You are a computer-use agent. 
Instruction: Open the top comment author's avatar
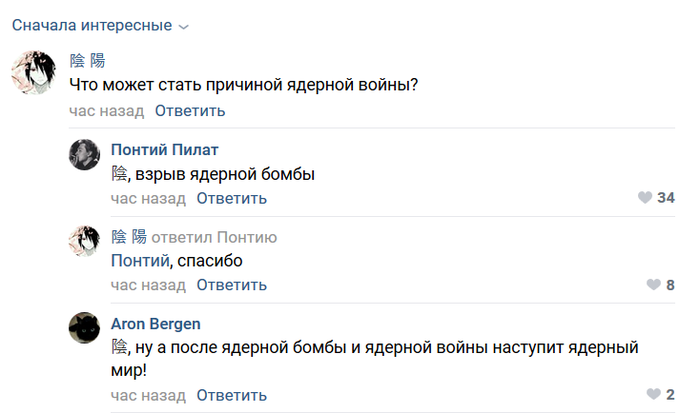click(x=32, y=72)
